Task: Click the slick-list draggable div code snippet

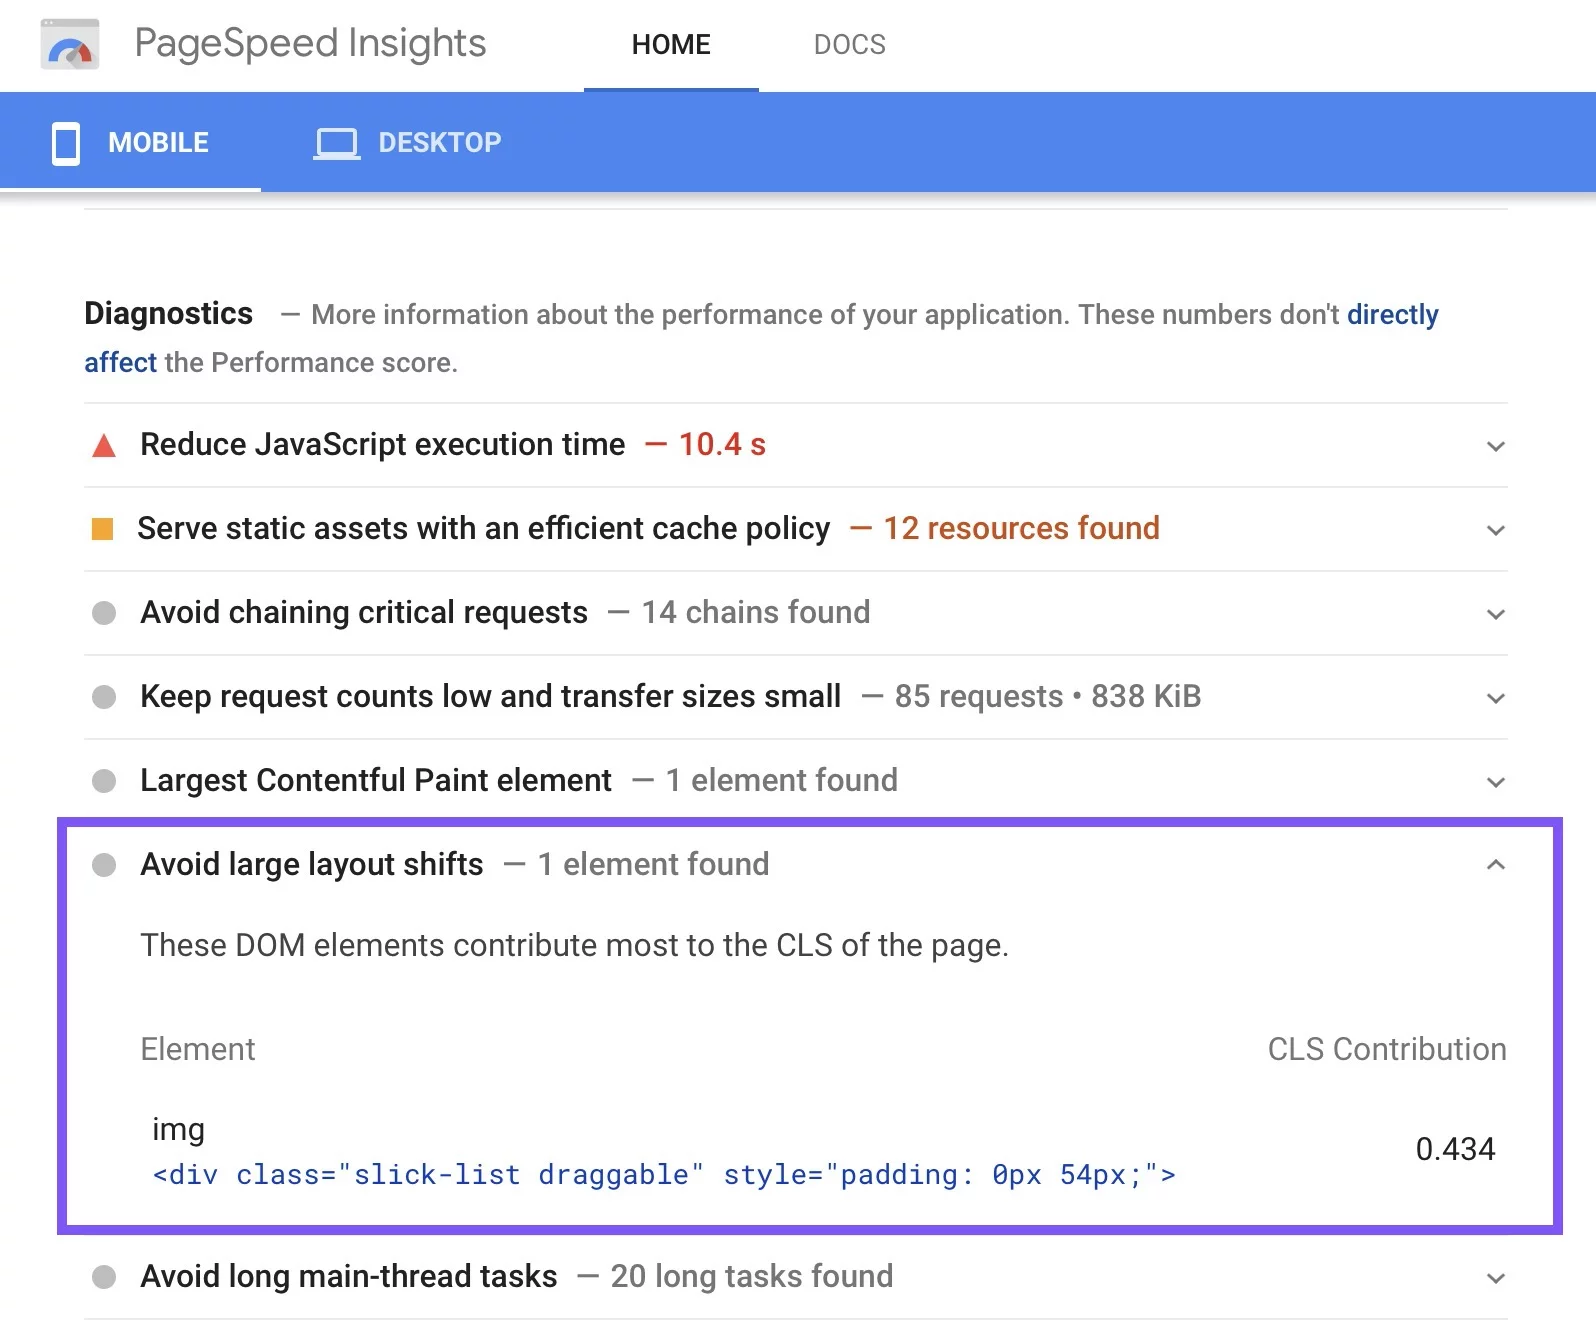Action: click(664, 1174)
